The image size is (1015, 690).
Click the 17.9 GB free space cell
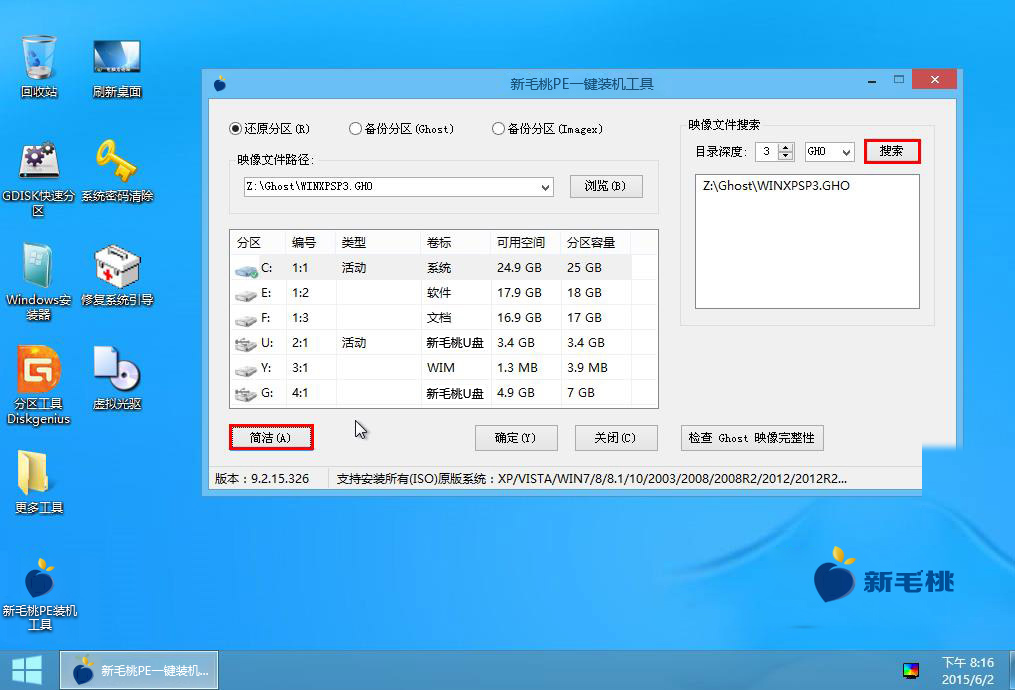519,293
